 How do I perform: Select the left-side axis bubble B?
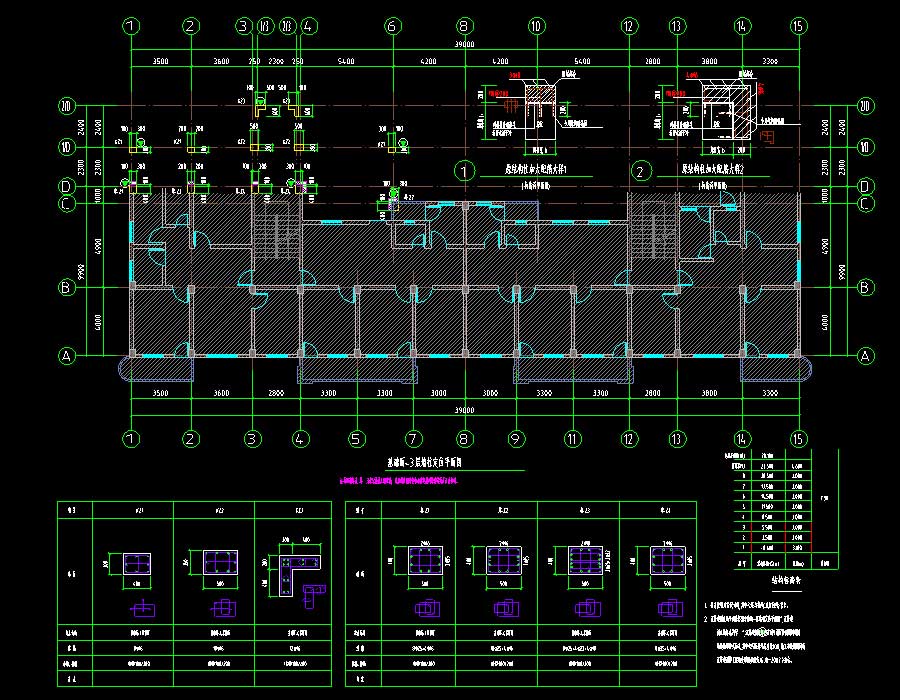coord(67,288)
